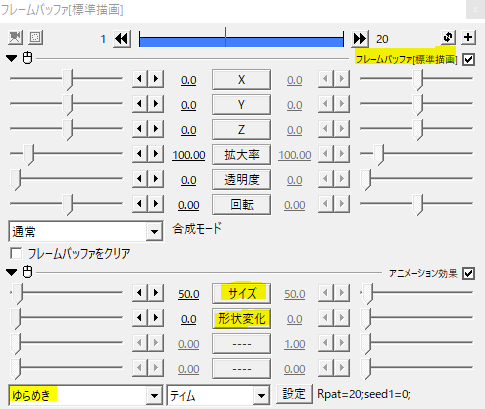Click the camera control icon
The width and height of the screenshot is (485, 409).
[15, 37]
